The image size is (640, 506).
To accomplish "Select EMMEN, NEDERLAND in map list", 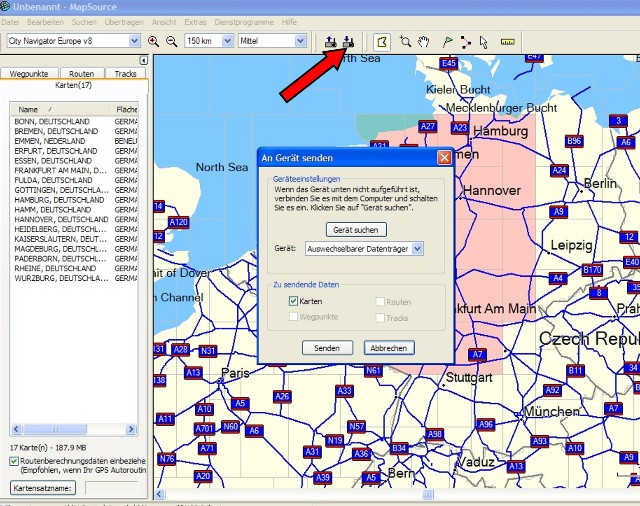I will (50, 141).
